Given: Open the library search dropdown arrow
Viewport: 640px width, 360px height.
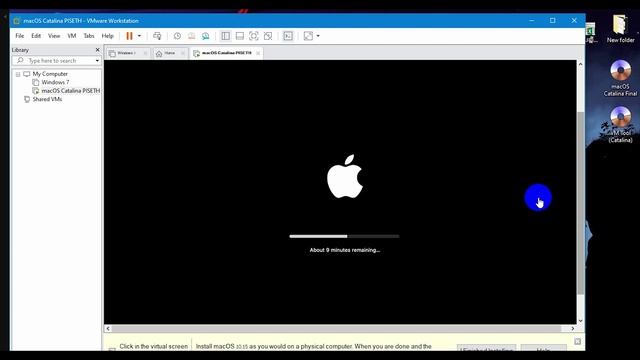Looking at the screenshot, I should 97,61.
